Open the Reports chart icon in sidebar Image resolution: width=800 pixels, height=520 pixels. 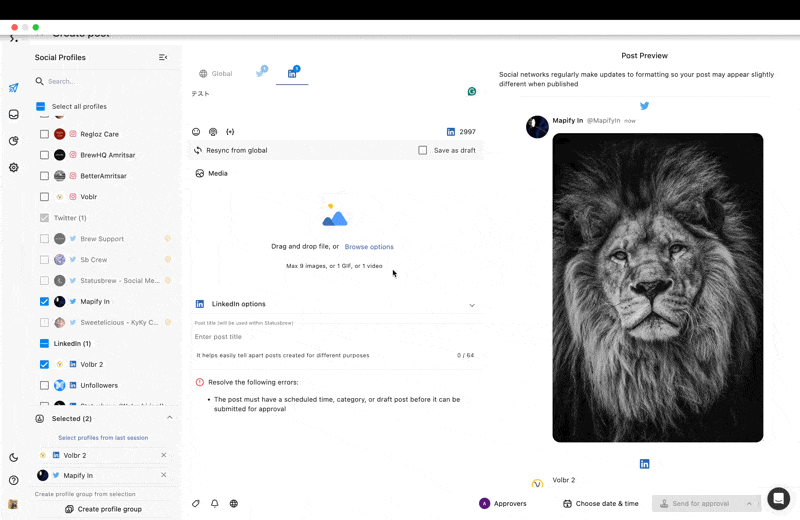coord(14,141)
